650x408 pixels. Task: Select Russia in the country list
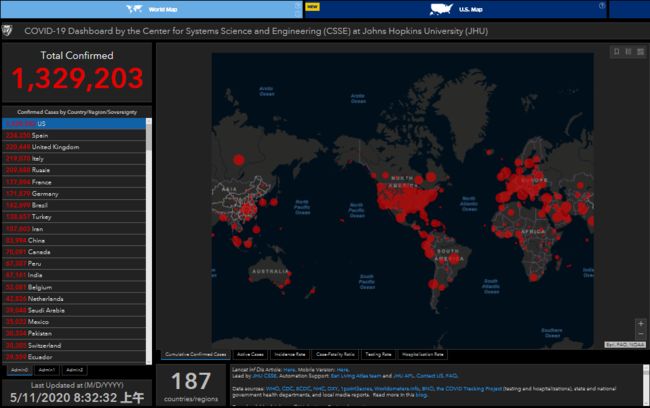click(x=74, y=170)
